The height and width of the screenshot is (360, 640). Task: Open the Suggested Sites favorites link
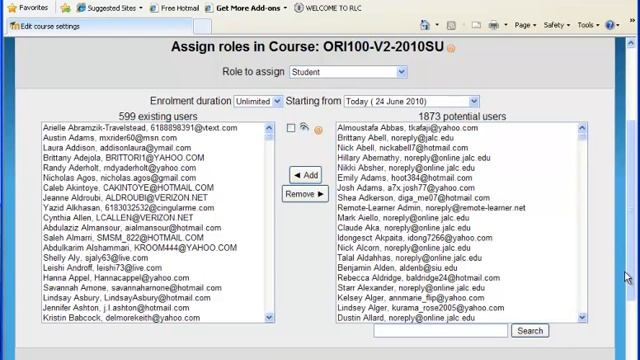coord(110,8)
